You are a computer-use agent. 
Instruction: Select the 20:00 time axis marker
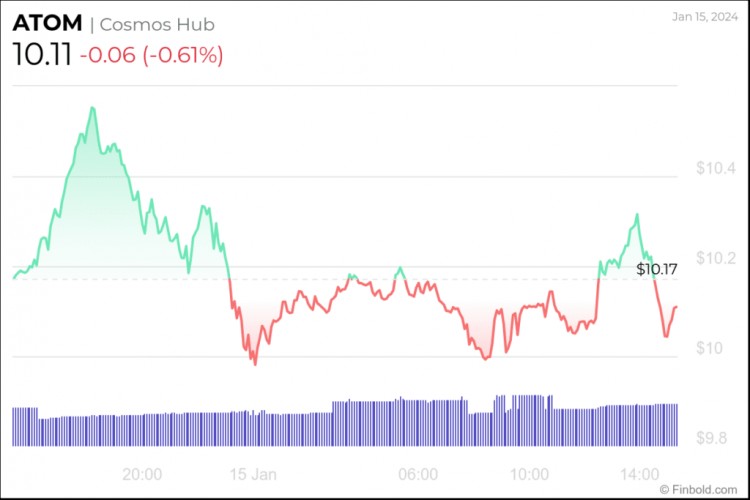point(142,474)
